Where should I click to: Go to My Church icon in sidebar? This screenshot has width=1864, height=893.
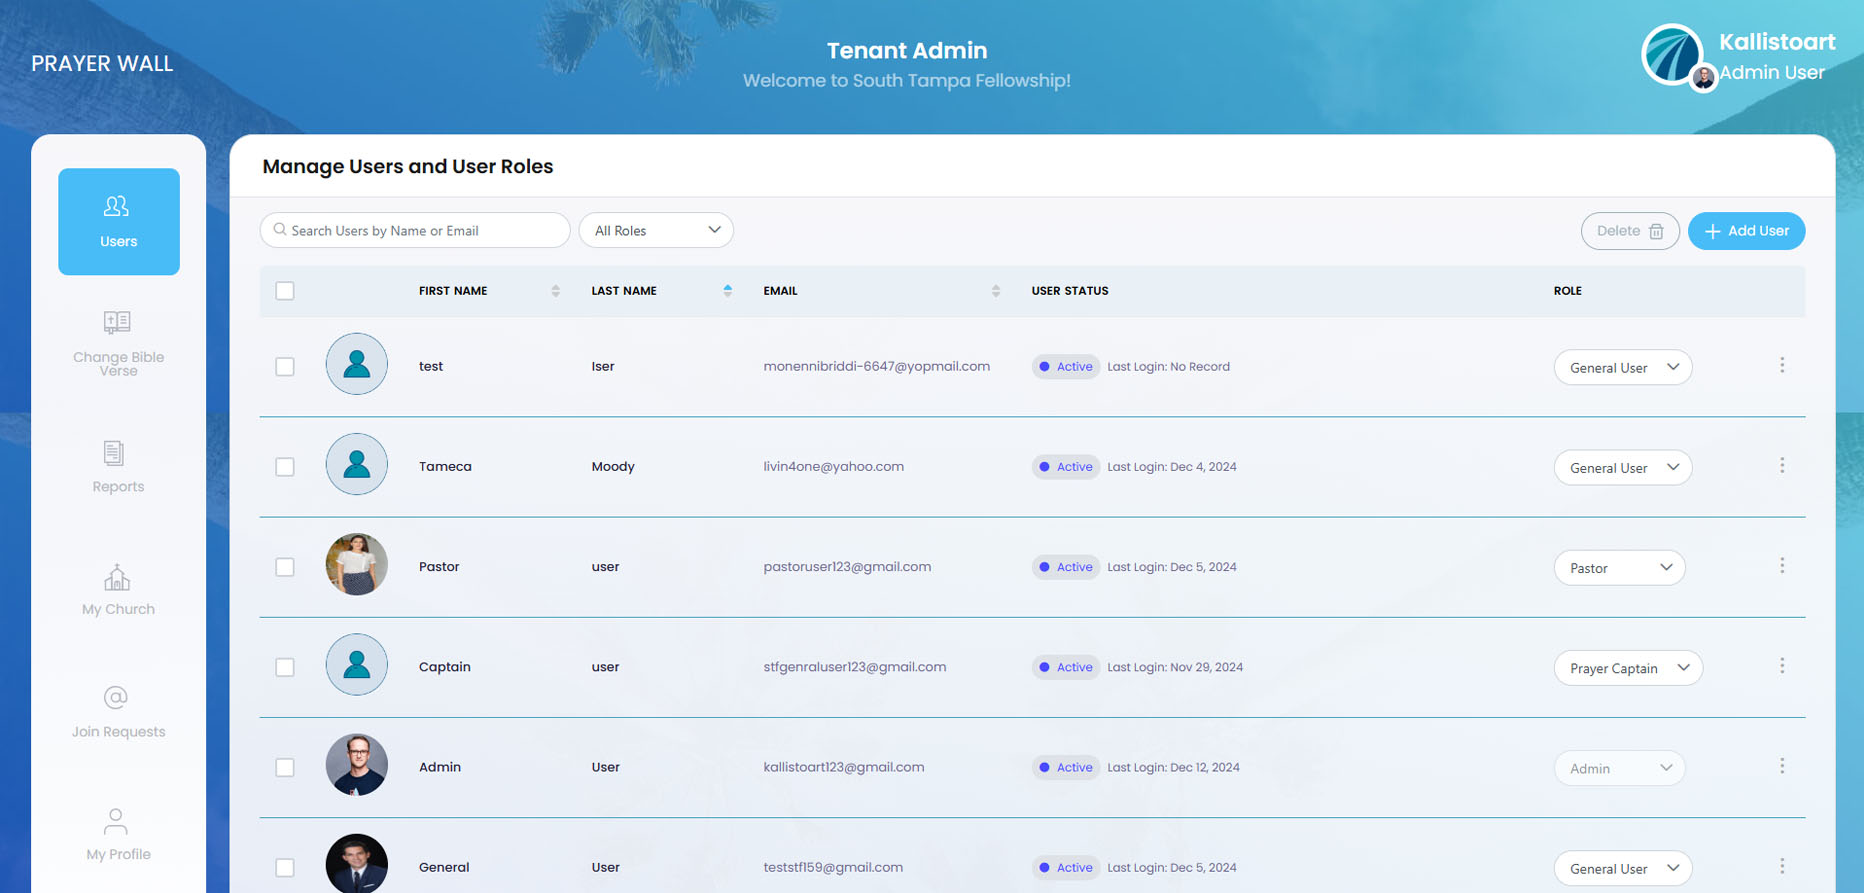point(117,578)
